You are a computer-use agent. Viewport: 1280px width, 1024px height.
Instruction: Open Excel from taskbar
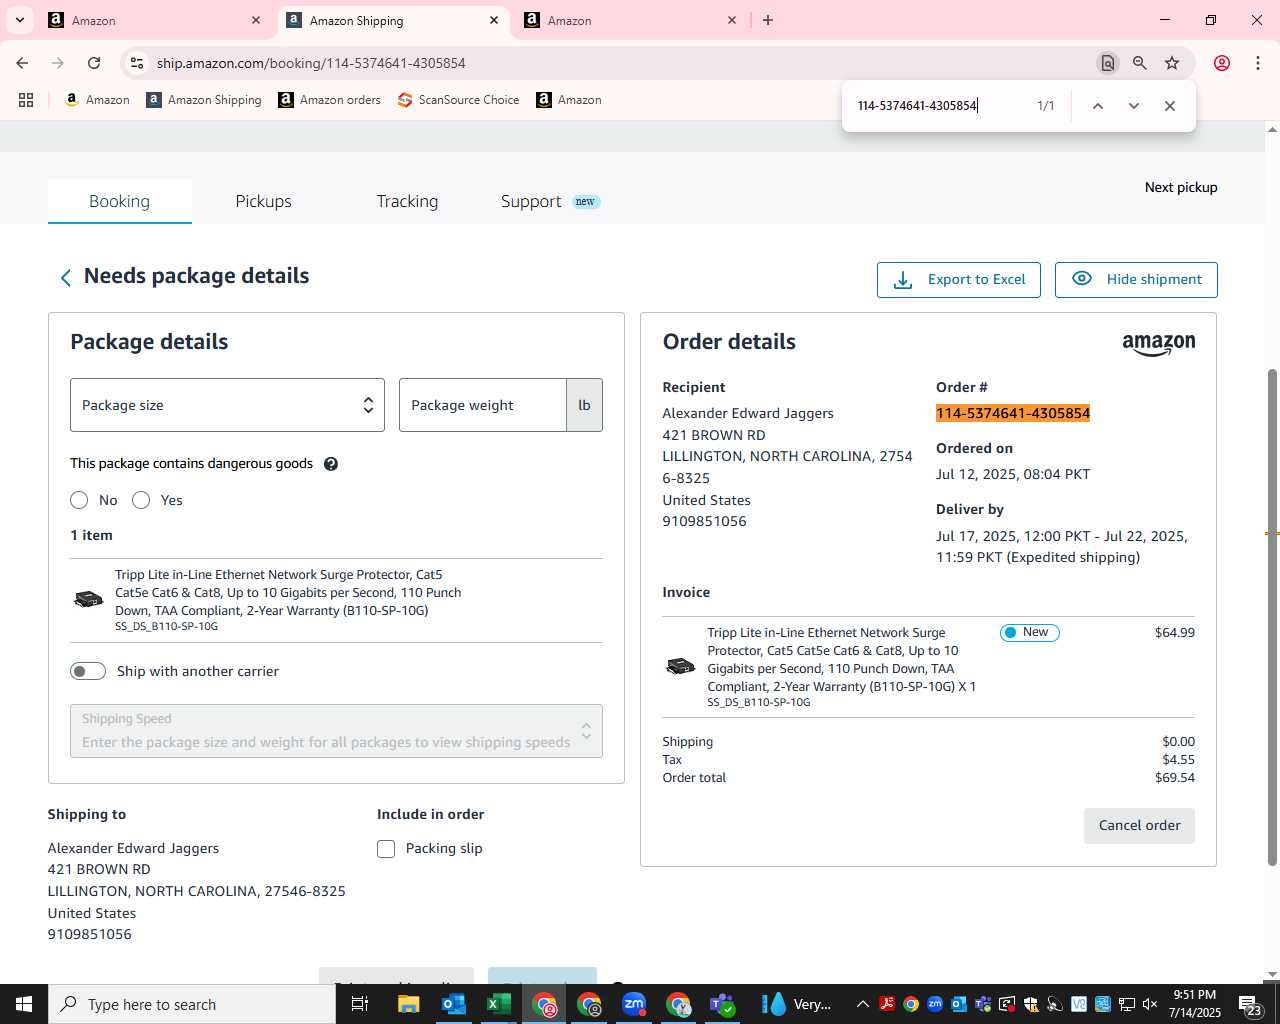pyautogui.click(x=499, y=1004)
